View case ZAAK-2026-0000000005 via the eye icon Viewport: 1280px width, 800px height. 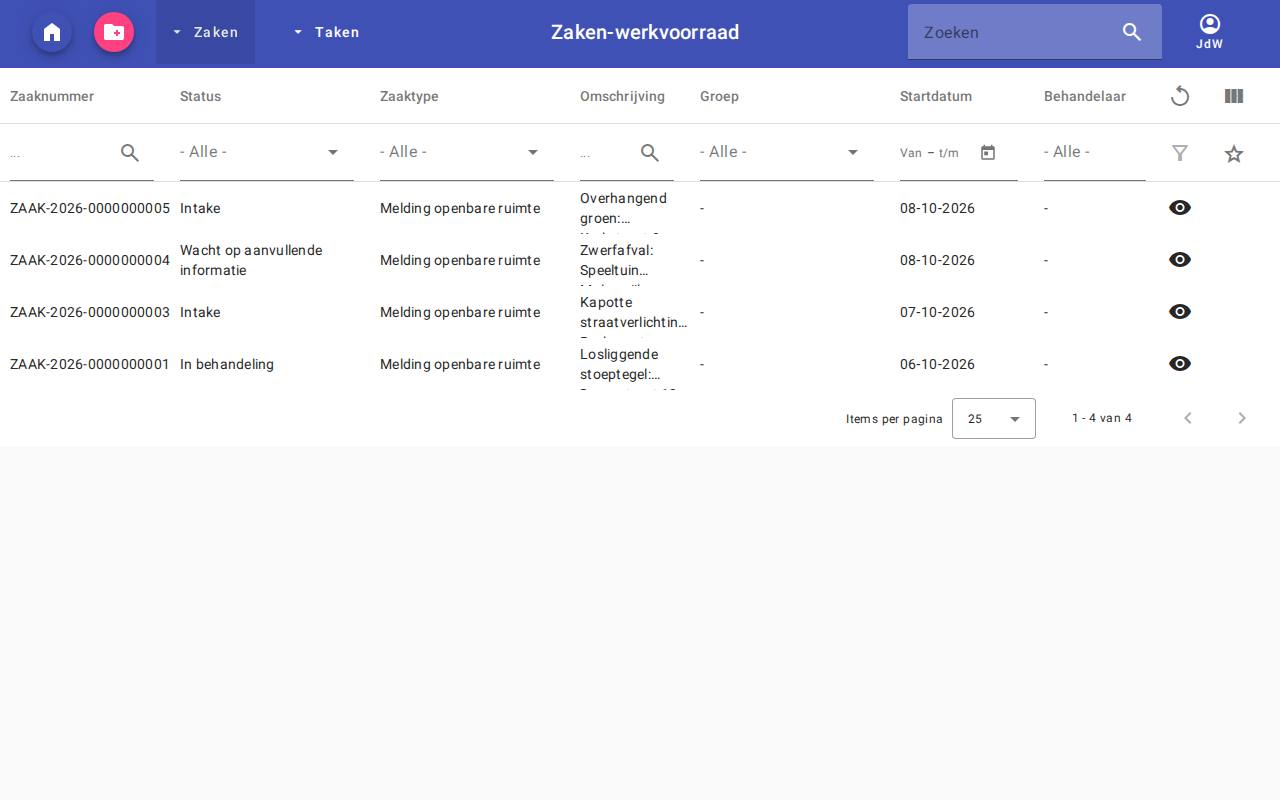1180,208
